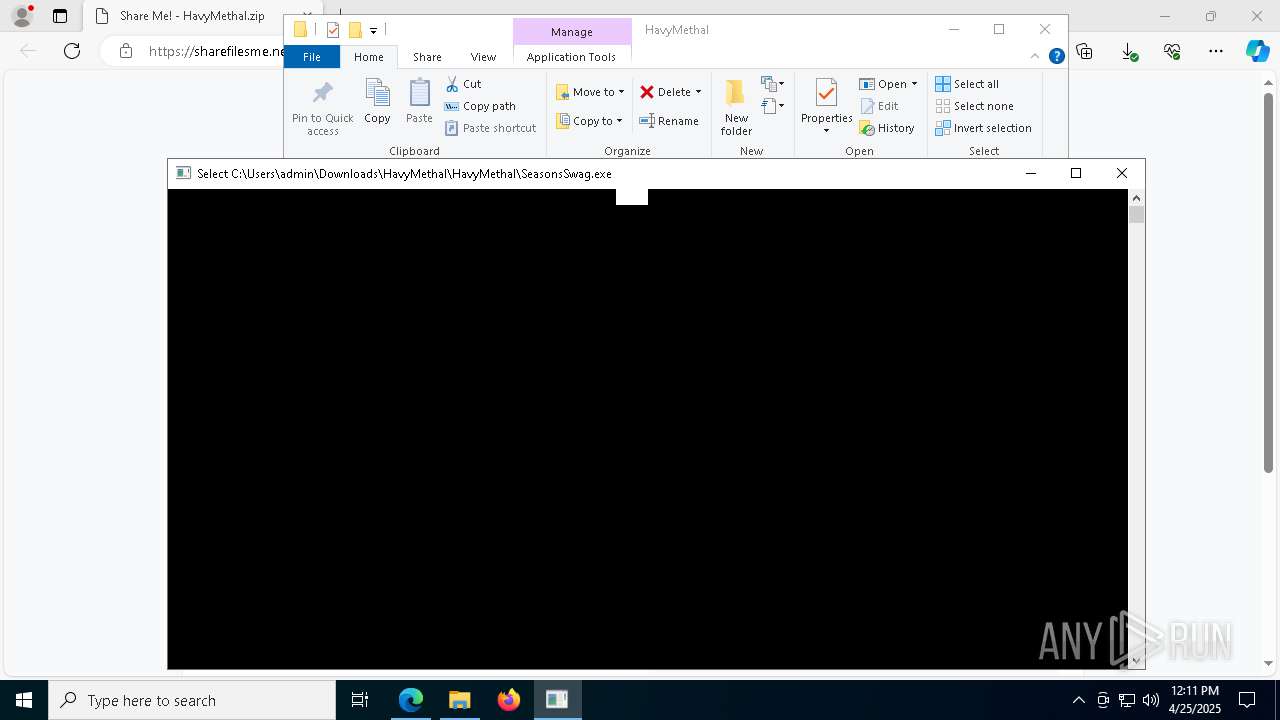1280x720 pixels.
Task: Click the Edge profile avatar
Action: tap(22, 16)
